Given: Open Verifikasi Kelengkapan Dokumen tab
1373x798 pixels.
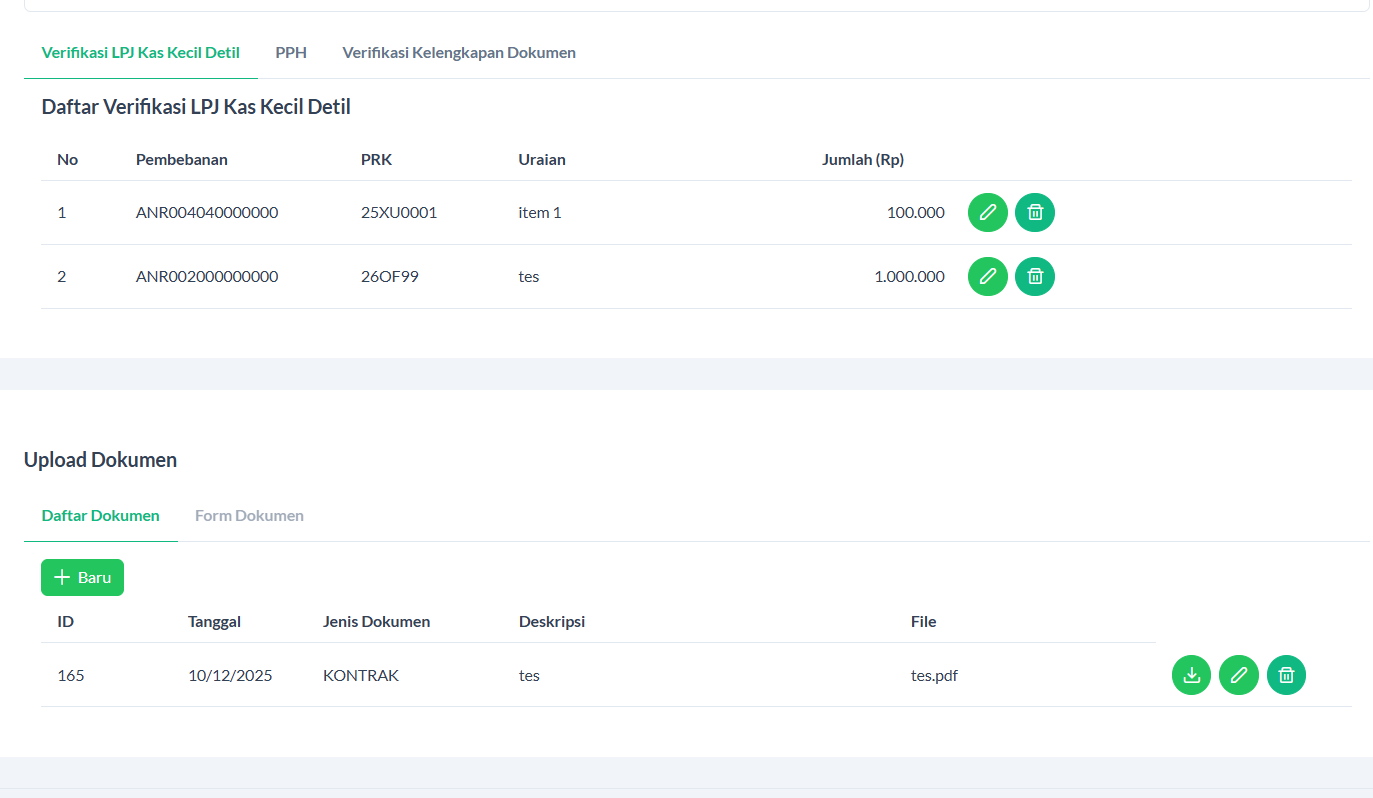Looking at the screenshot, I should point(459,52).
